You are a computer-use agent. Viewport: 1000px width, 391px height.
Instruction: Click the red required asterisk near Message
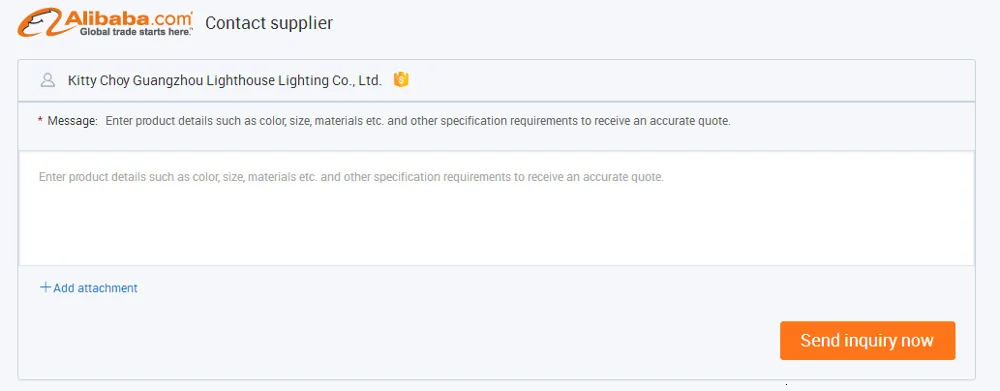click(40, 121)
